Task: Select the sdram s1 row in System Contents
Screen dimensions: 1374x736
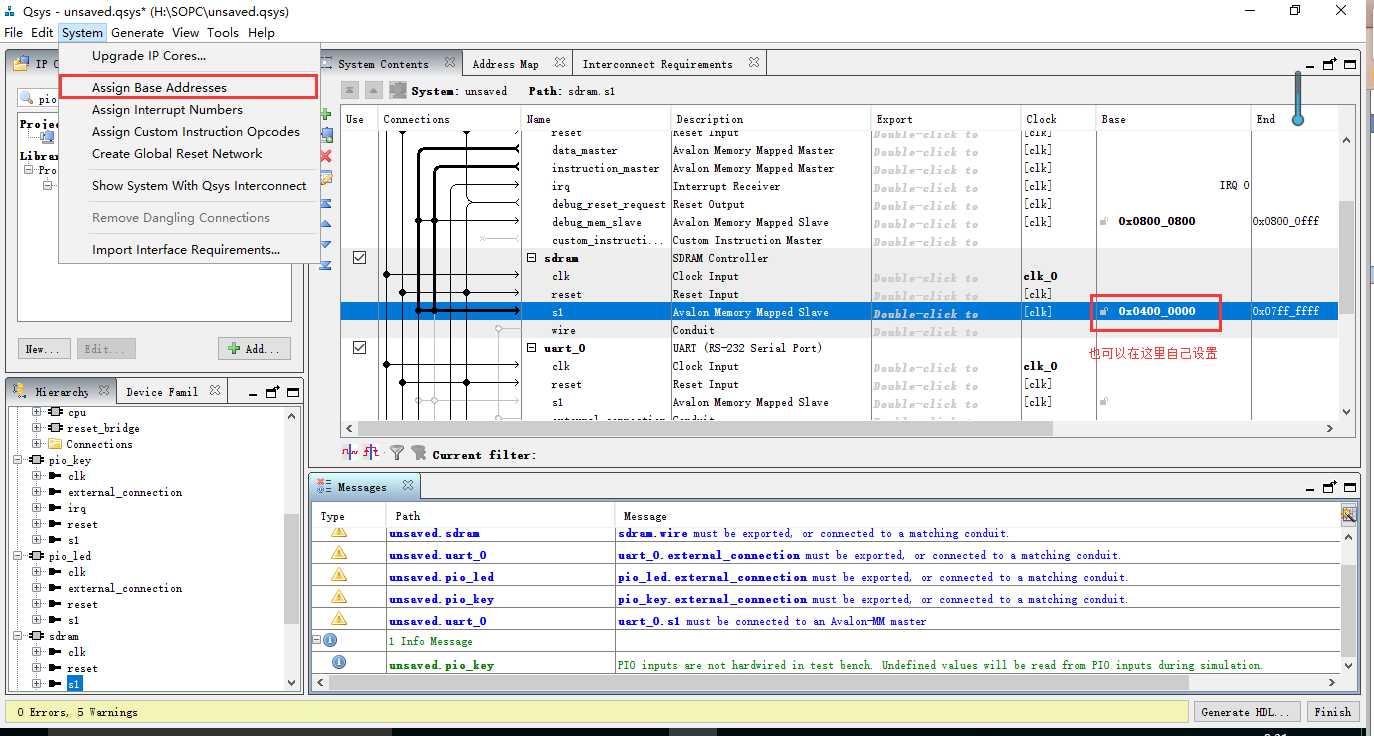Action: (x=838, y=312)
